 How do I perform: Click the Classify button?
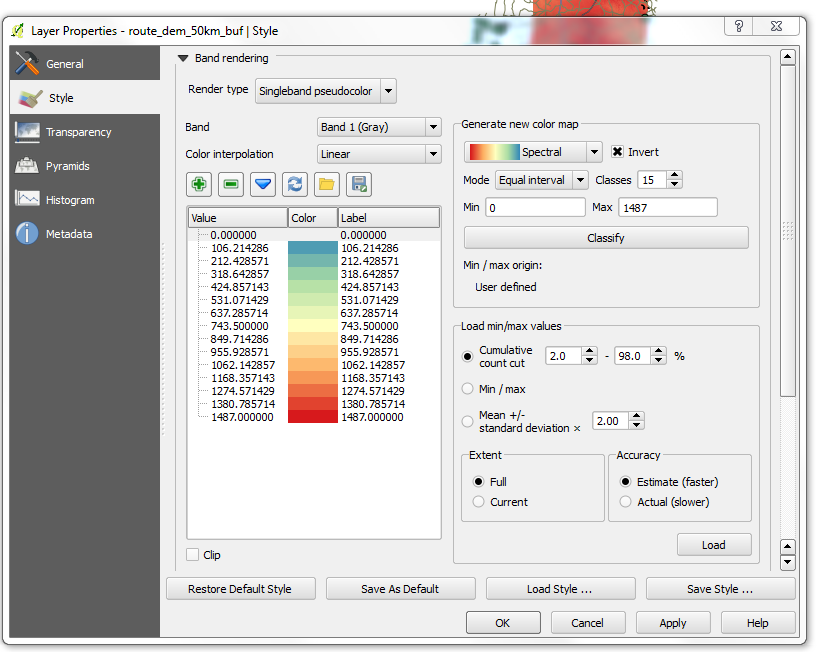pos(606,238)
